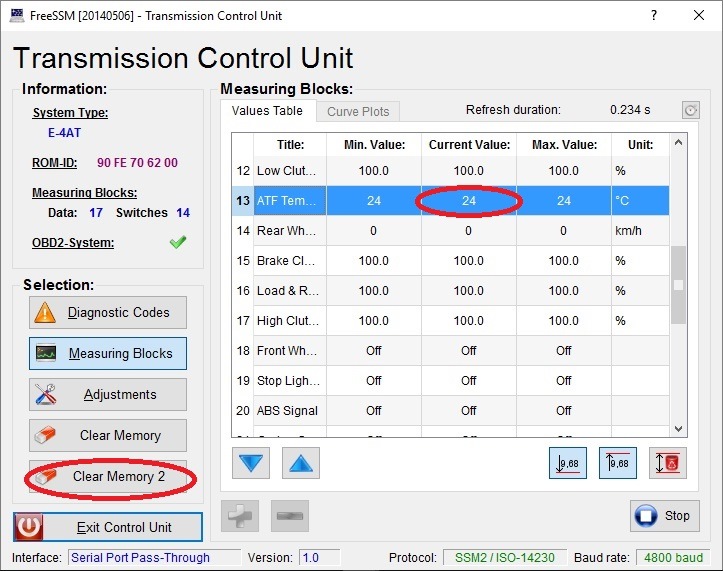Exit the control unit
The width and height of the screenshot is (723, 571).
108,527
